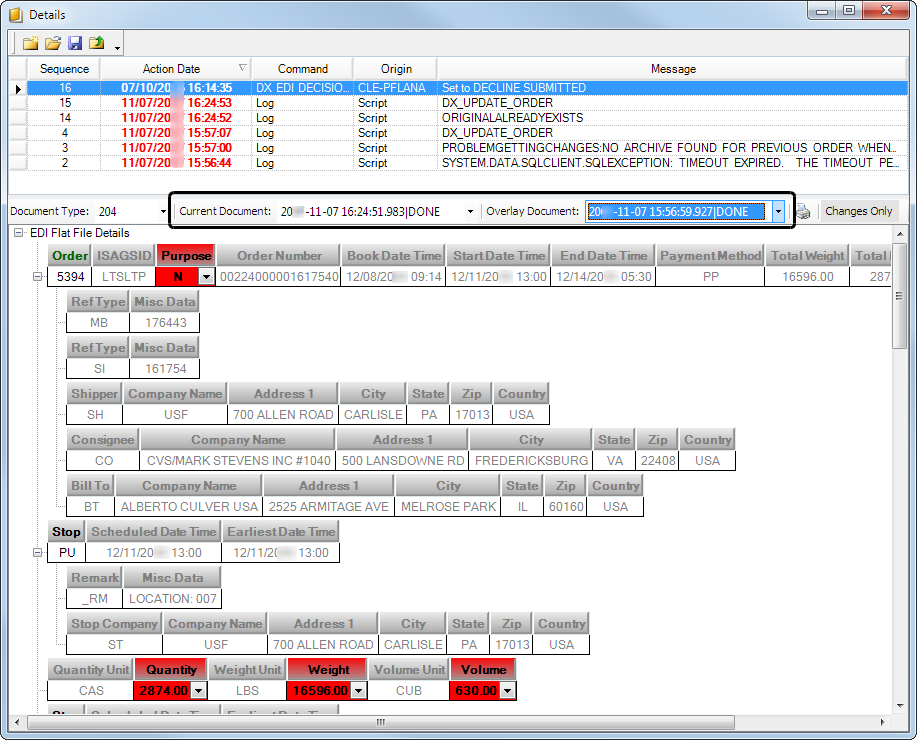Toggle the Changes Only button
Viewport: 917px width, 740px height.
pyautogui.click(x=859, y=212)
